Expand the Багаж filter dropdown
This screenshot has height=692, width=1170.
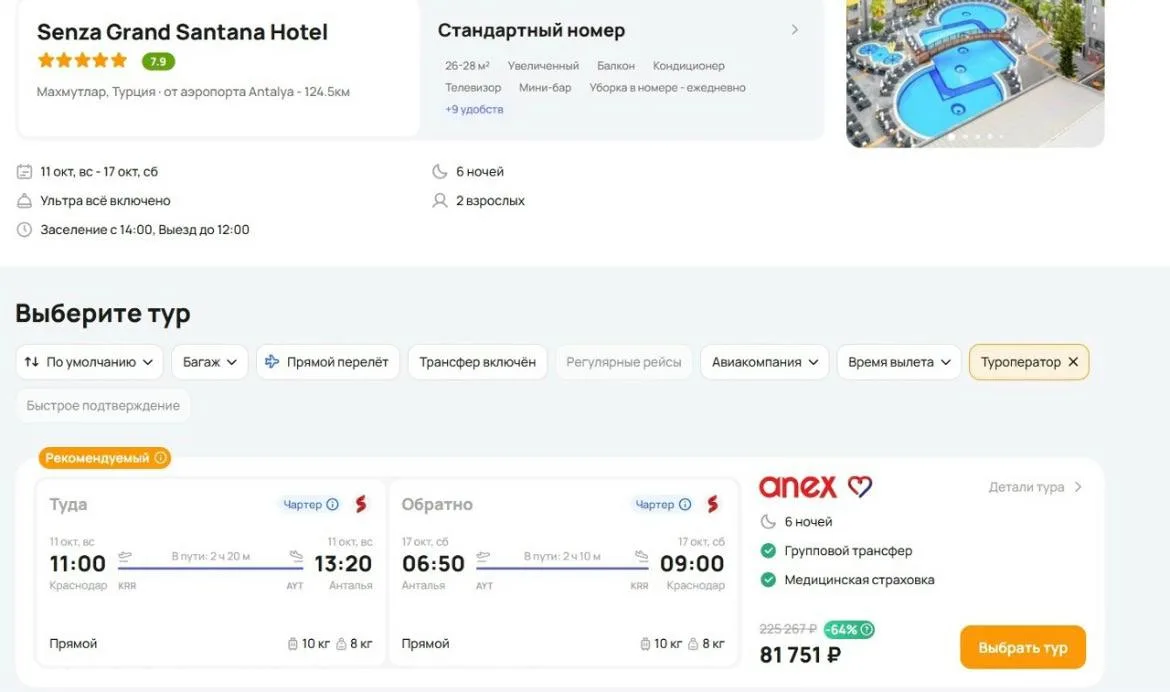point(210,362)
